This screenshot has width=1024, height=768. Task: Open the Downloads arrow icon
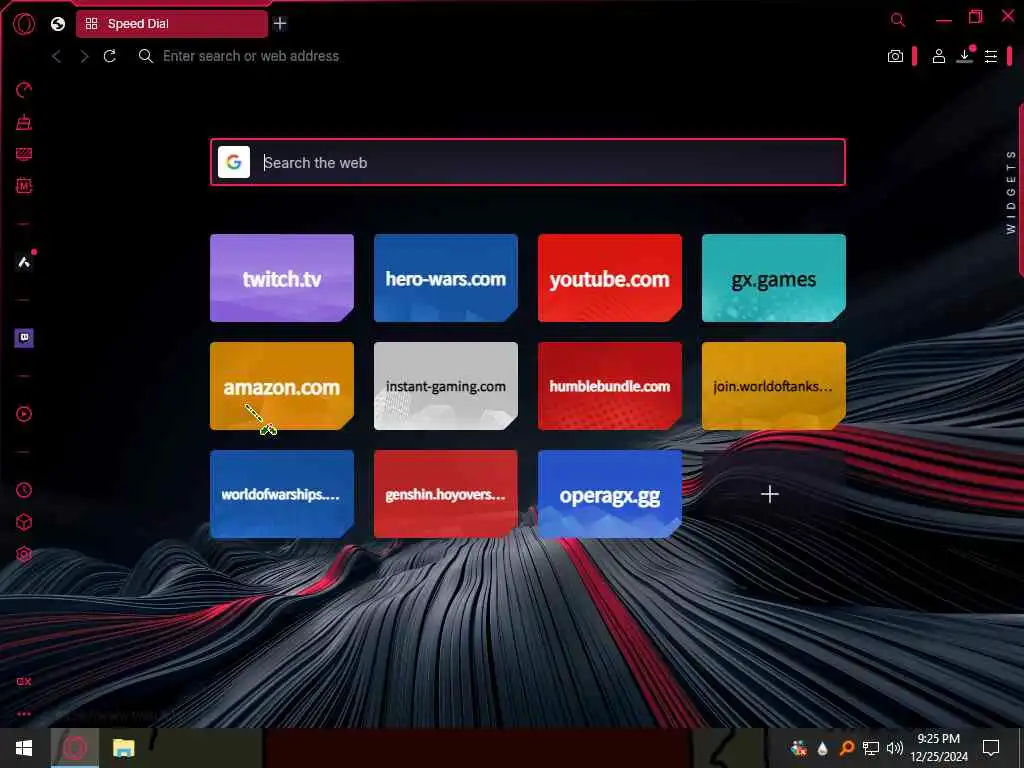tap(965, 56)
